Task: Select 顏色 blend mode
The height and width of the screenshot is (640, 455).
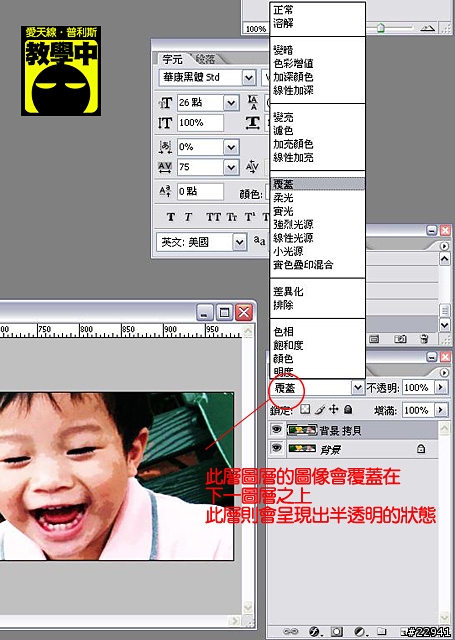Action: [x=283, y=358]
